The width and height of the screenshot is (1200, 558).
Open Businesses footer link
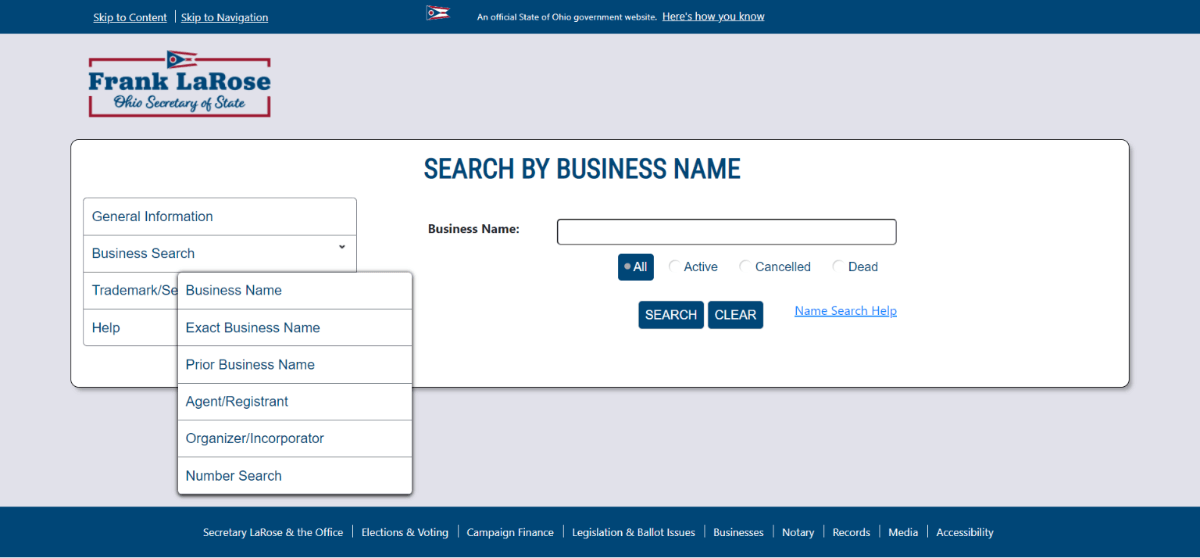[738, 532]
